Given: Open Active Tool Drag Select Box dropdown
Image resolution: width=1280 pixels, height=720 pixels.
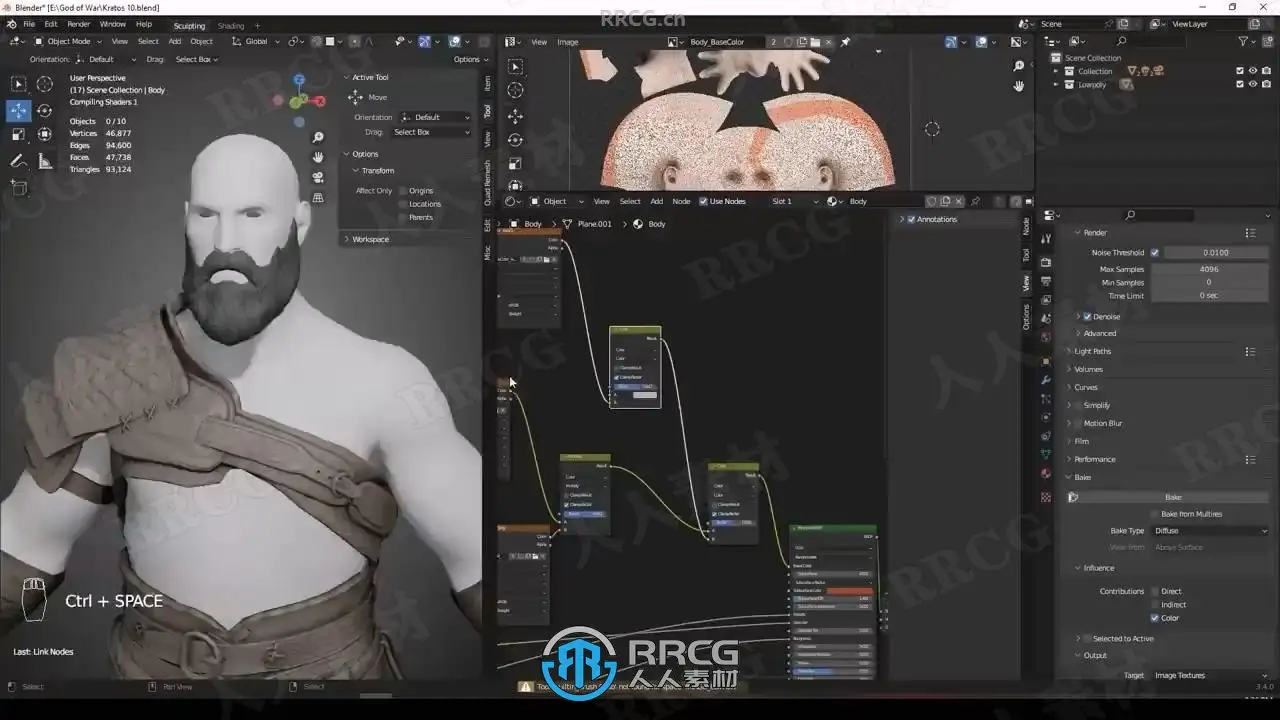Looking at the screenshot, I should point(431,132).
